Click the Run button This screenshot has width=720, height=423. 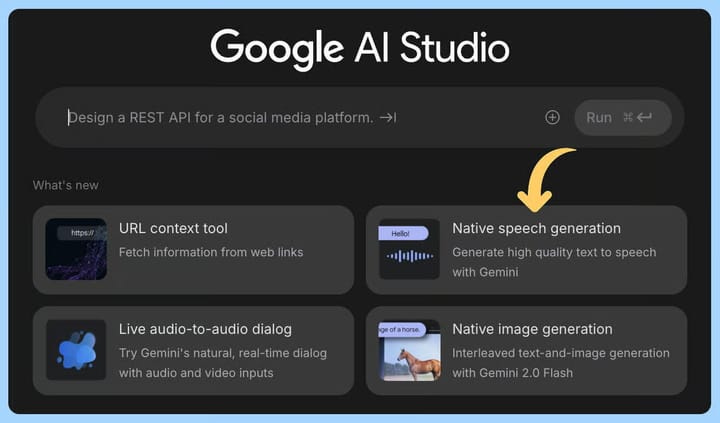(623, 118)
